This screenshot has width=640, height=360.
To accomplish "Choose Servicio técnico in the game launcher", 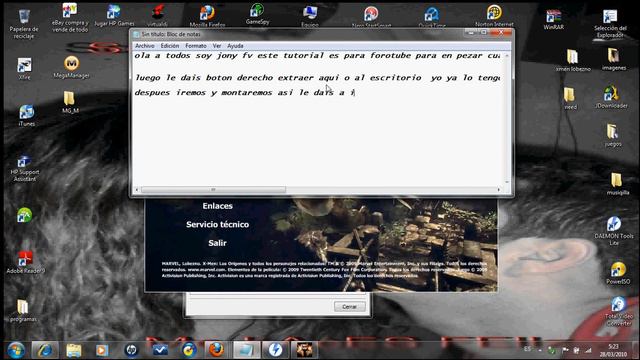I will click(218, 224).
